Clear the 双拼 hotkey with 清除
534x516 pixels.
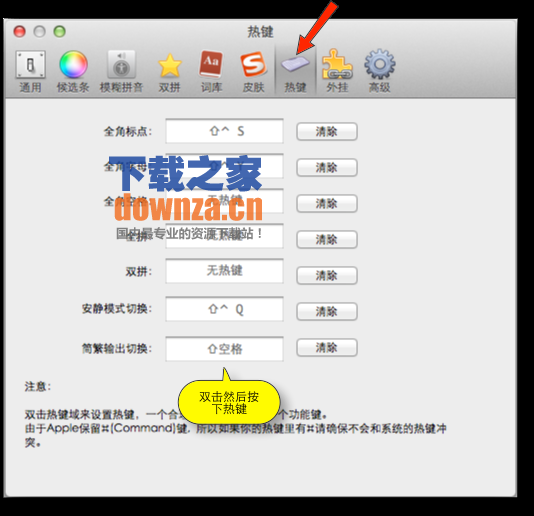coord(327,276)
